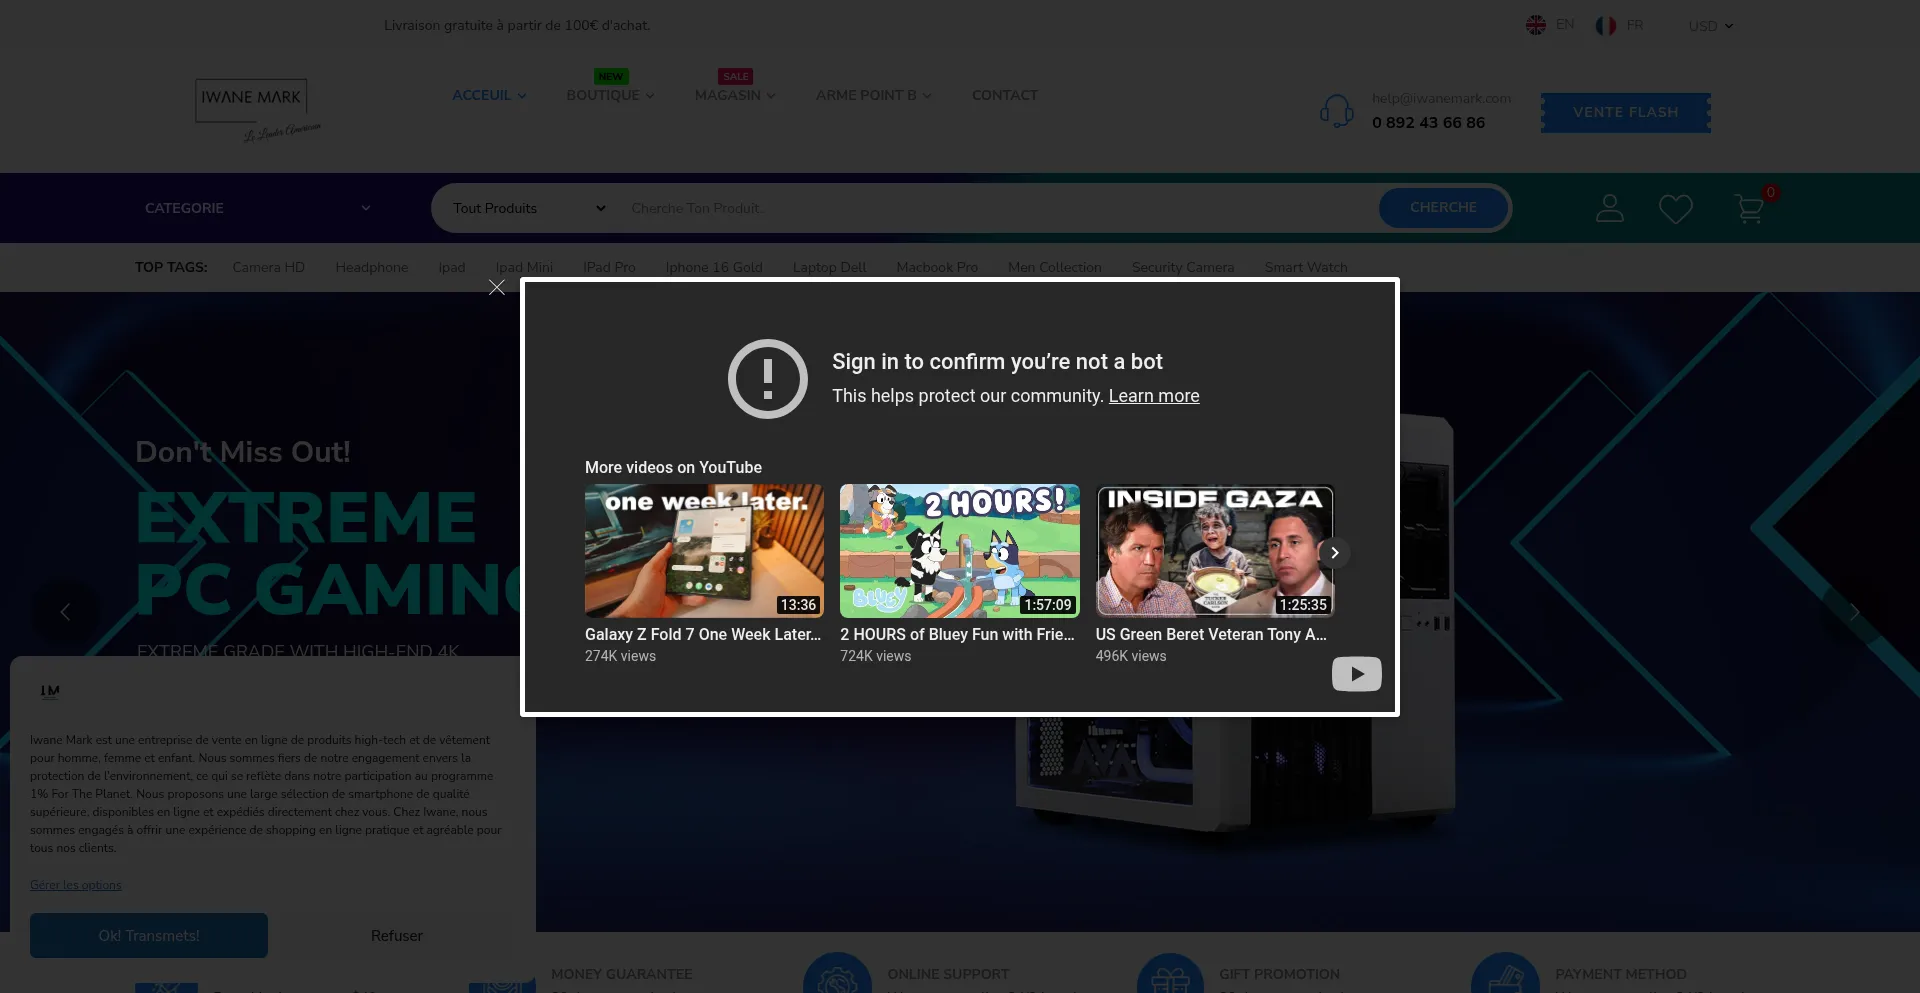The width and height of the screenshot is (1920, 993).
Task: Click the headset support icon
Action: point(1337,111)
